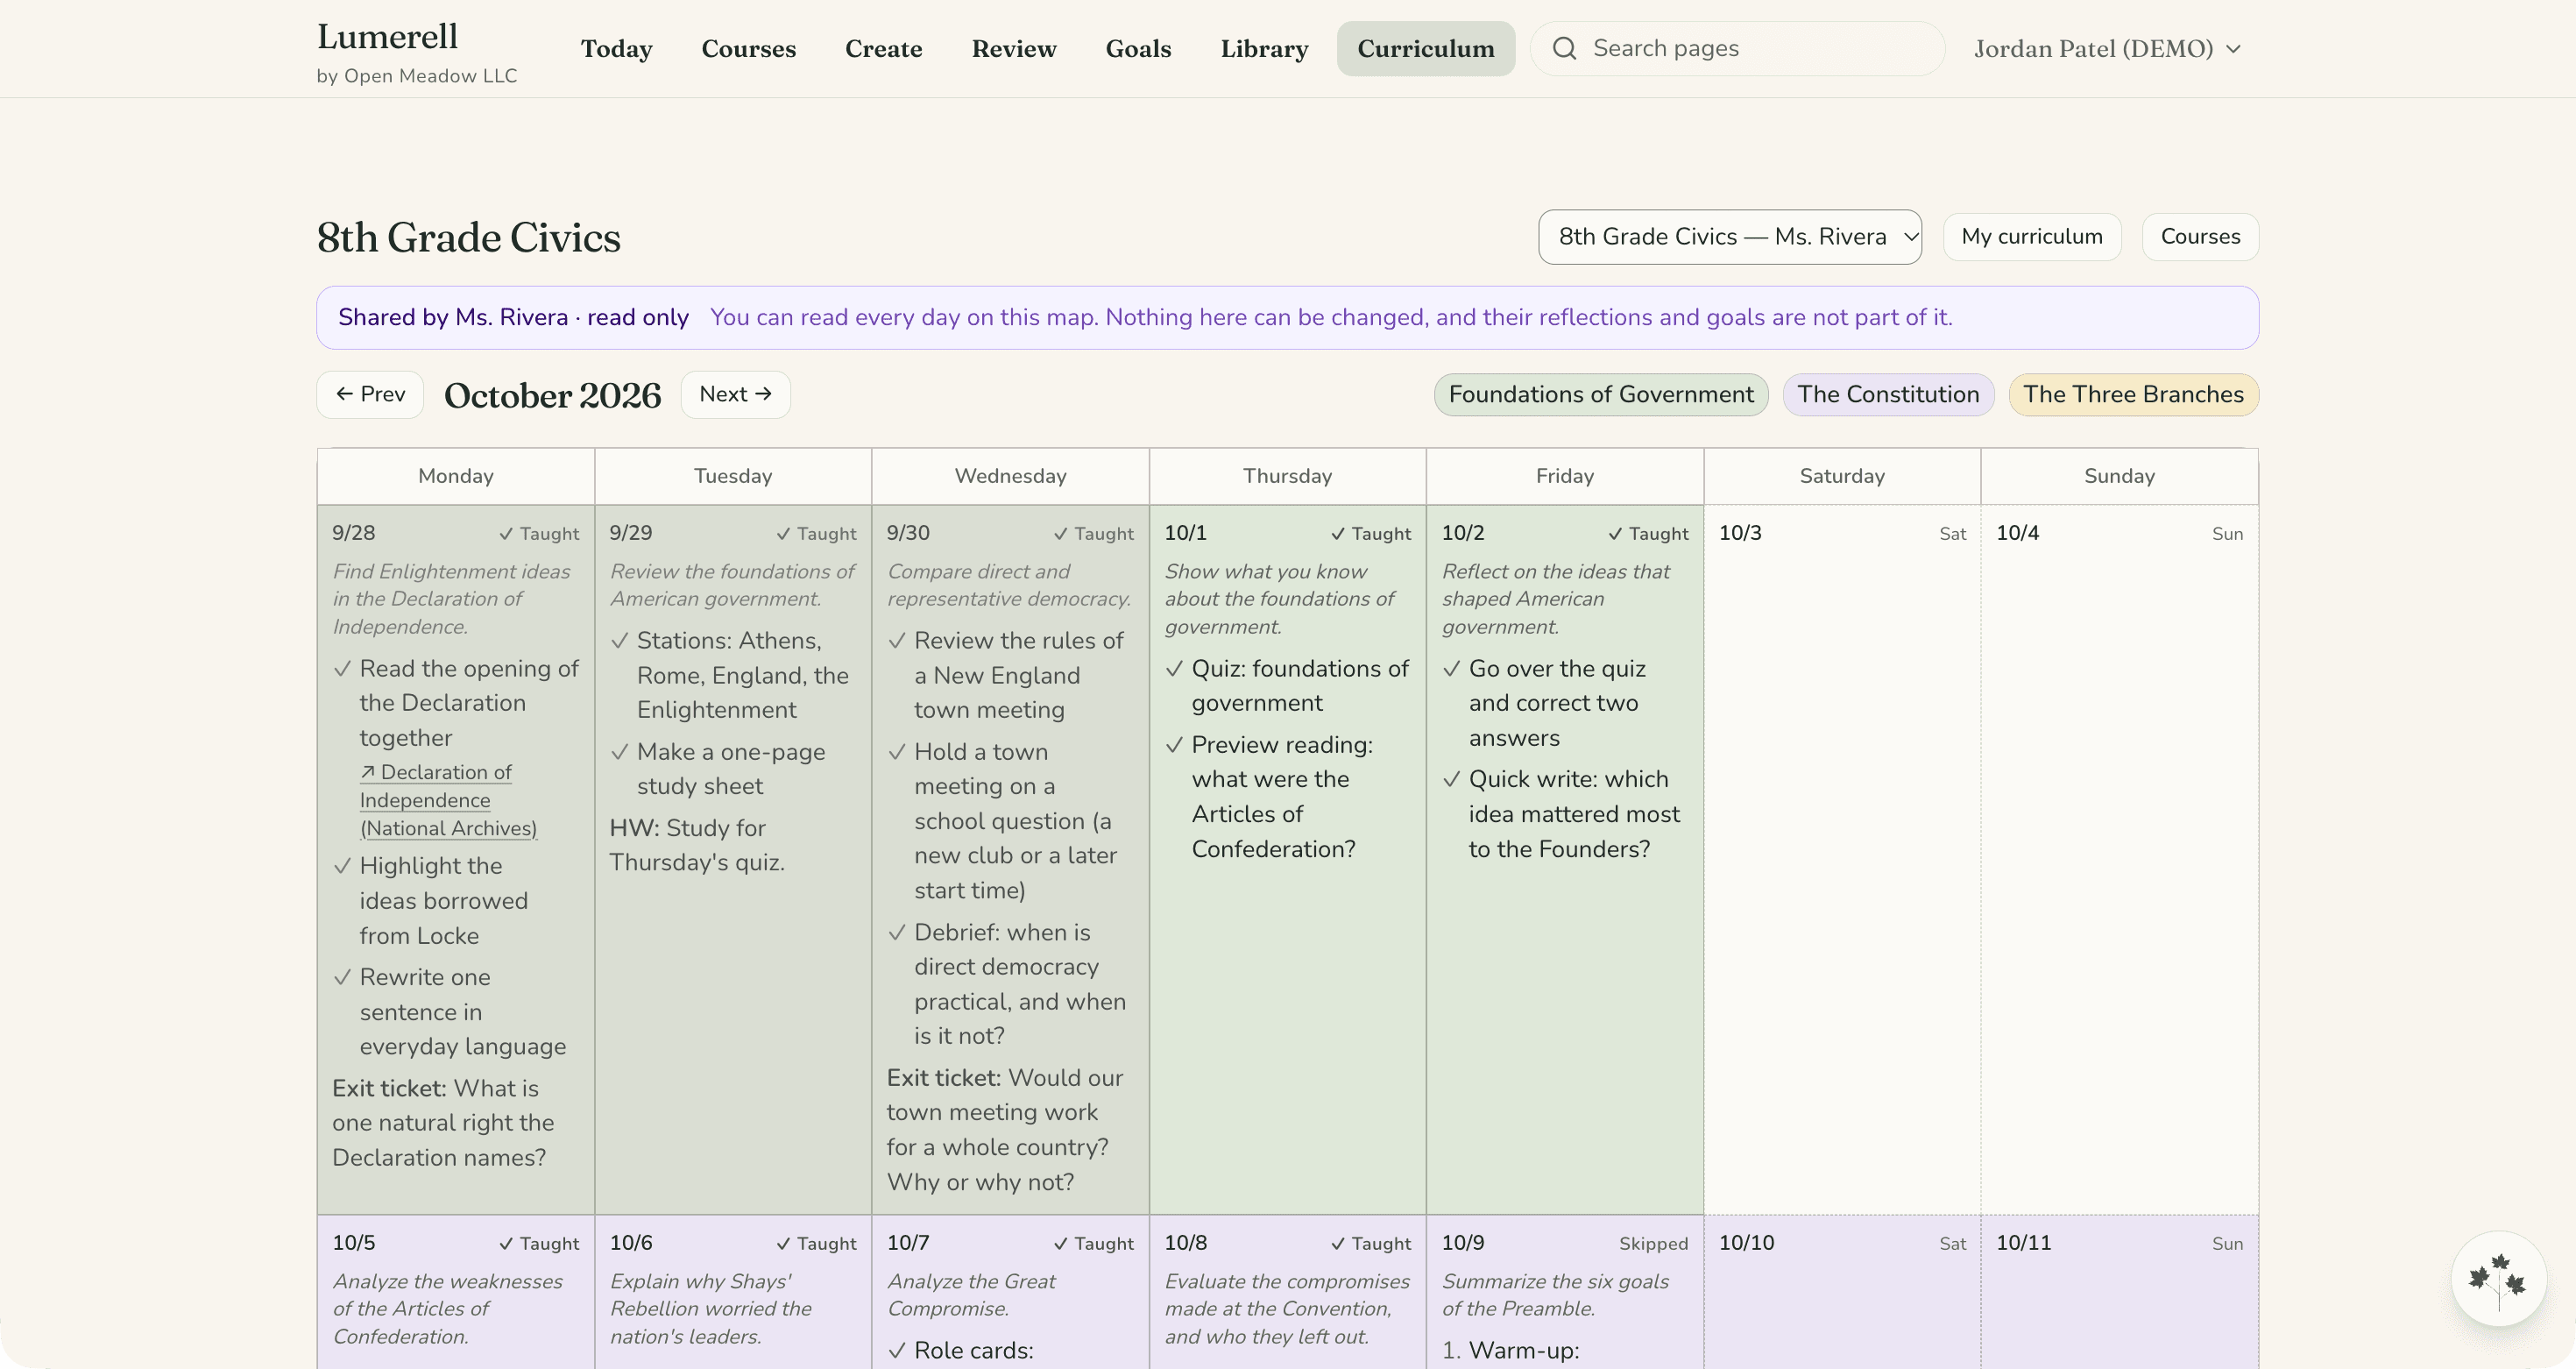Click the checkmark by Debrief: when is direct democracy

(897, 932)
